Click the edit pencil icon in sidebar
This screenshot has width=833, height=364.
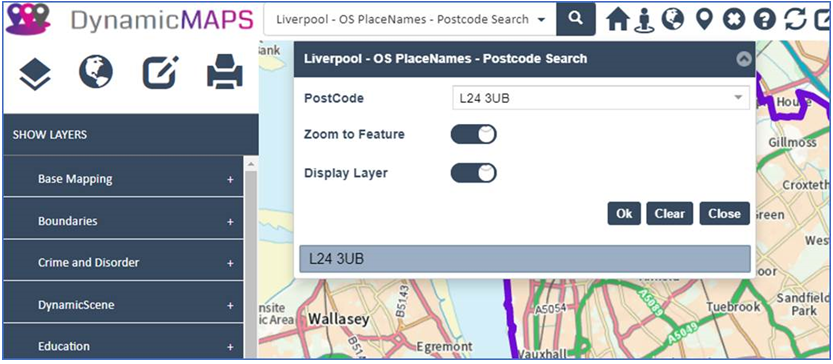tap(161, 72)
